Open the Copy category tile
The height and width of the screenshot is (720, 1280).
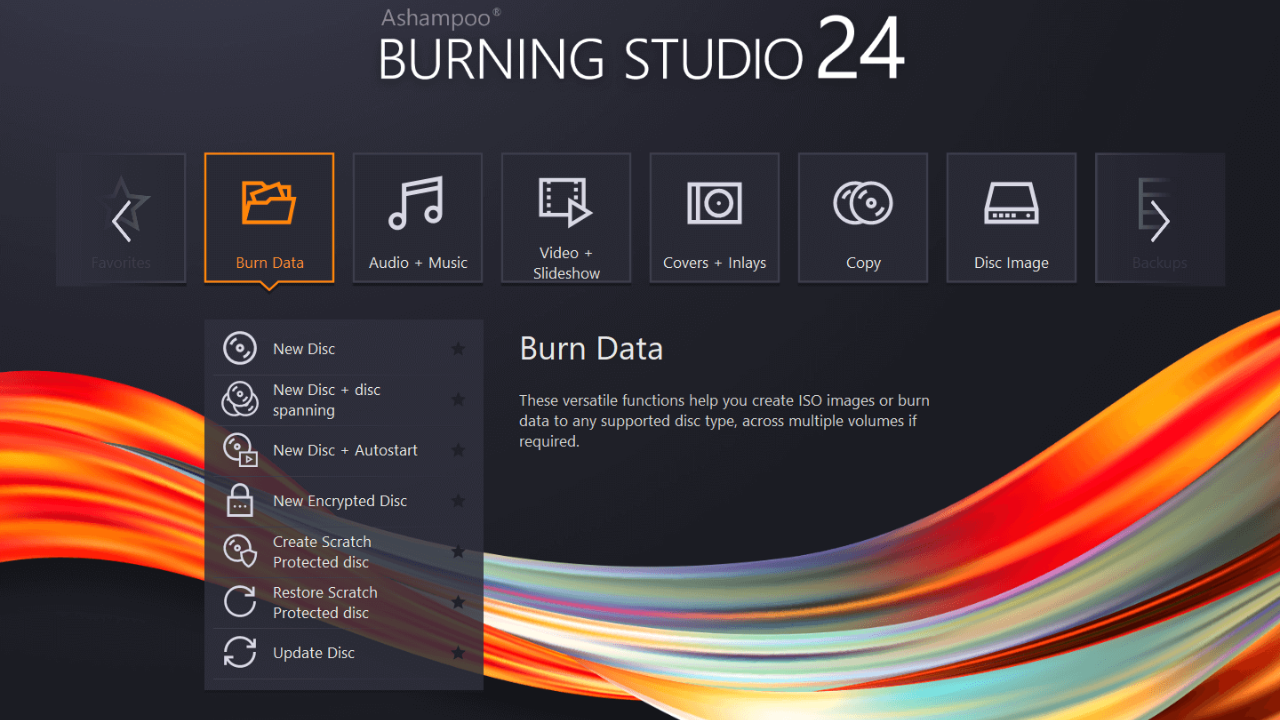(863, 218)
